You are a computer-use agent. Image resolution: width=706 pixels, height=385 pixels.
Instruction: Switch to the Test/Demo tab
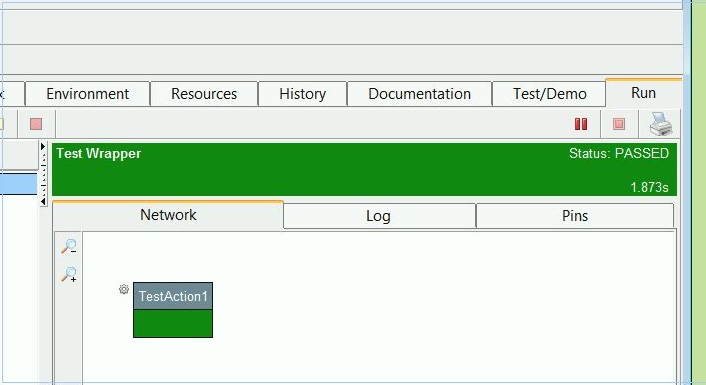549,94
